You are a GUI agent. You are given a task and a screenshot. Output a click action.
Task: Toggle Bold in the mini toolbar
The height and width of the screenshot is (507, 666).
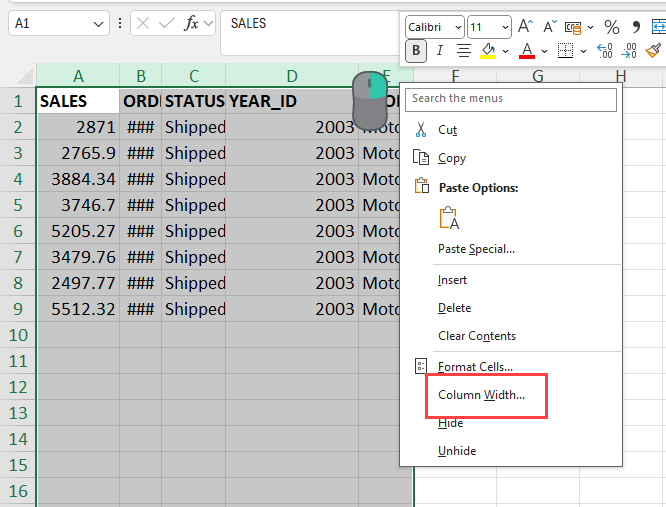(x=415, y=50)
